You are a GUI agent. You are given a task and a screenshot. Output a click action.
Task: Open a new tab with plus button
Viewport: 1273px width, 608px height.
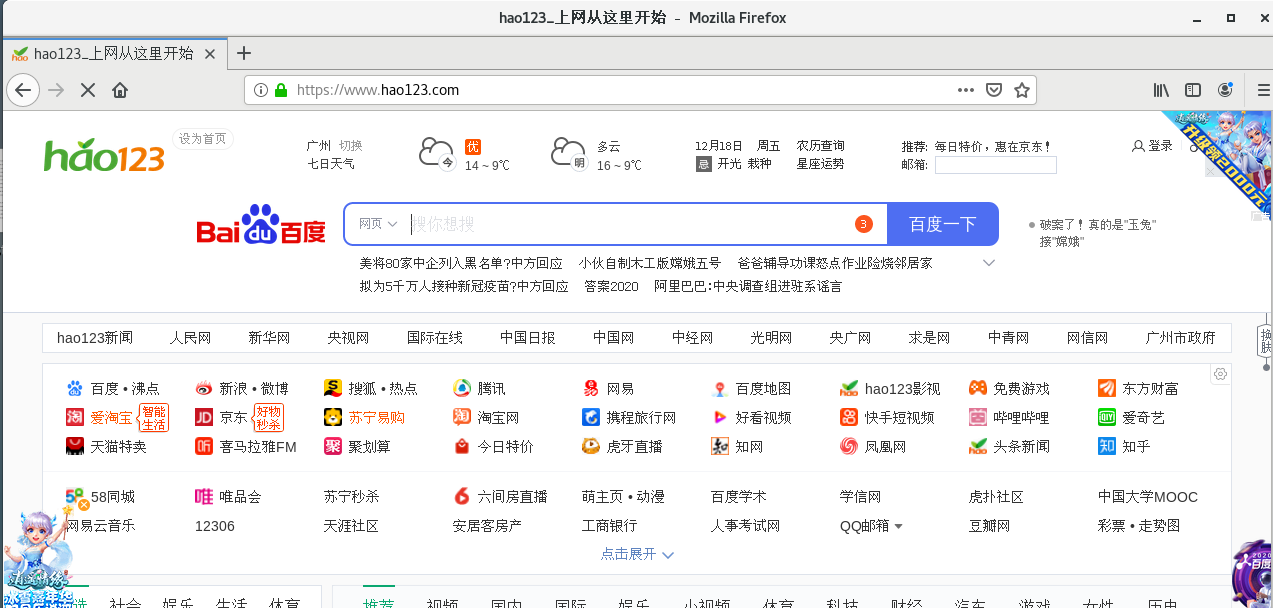243,53
